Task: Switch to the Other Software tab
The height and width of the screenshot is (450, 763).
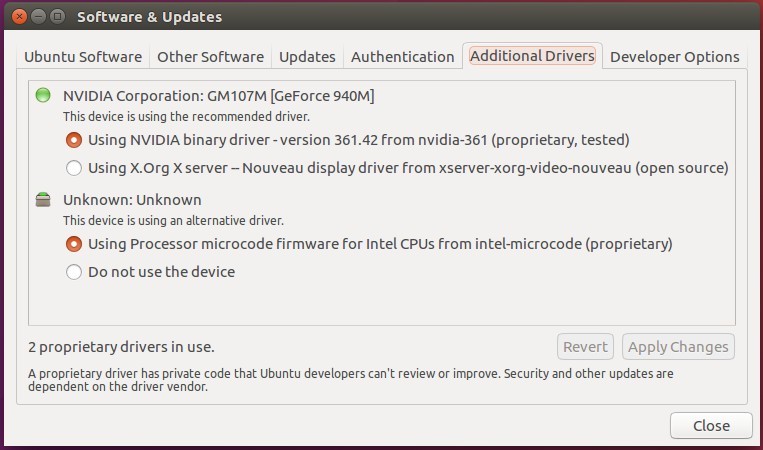Action: click(x=210, y=57)
